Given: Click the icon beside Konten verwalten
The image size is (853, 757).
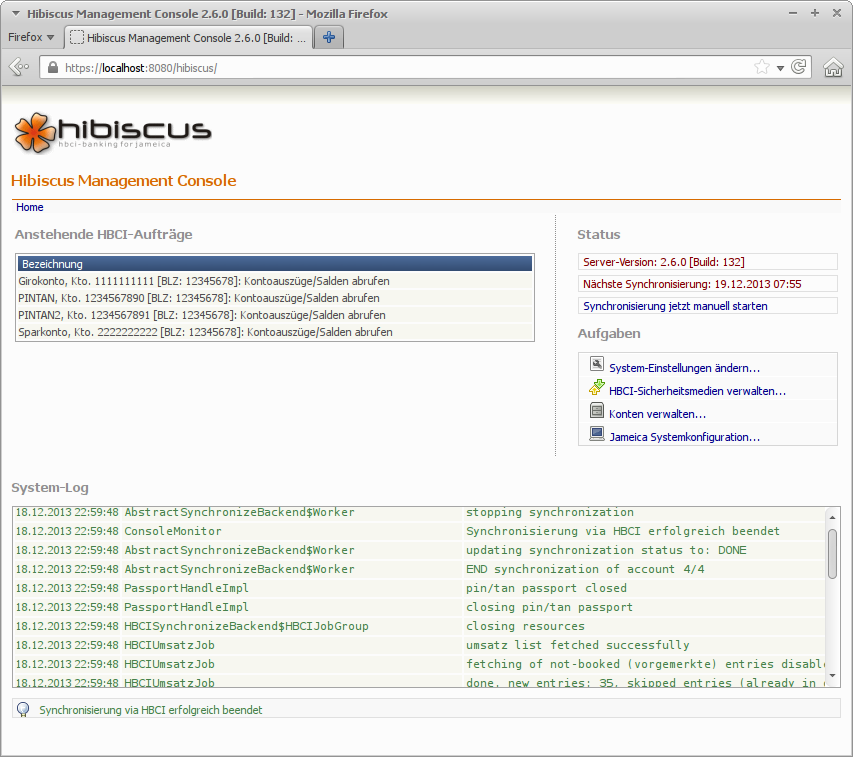Looking at the screenshot, I should point(597,411).
